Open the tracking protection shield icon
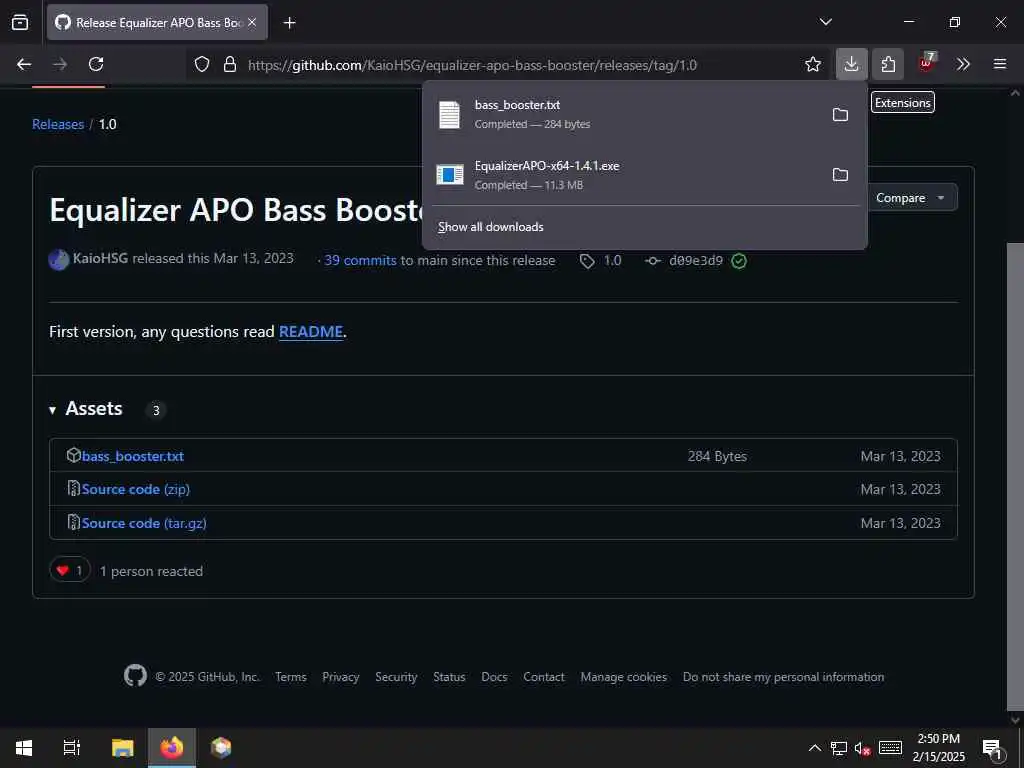Viewport: 1024px width, 768px height. click(x=202, y=64)
